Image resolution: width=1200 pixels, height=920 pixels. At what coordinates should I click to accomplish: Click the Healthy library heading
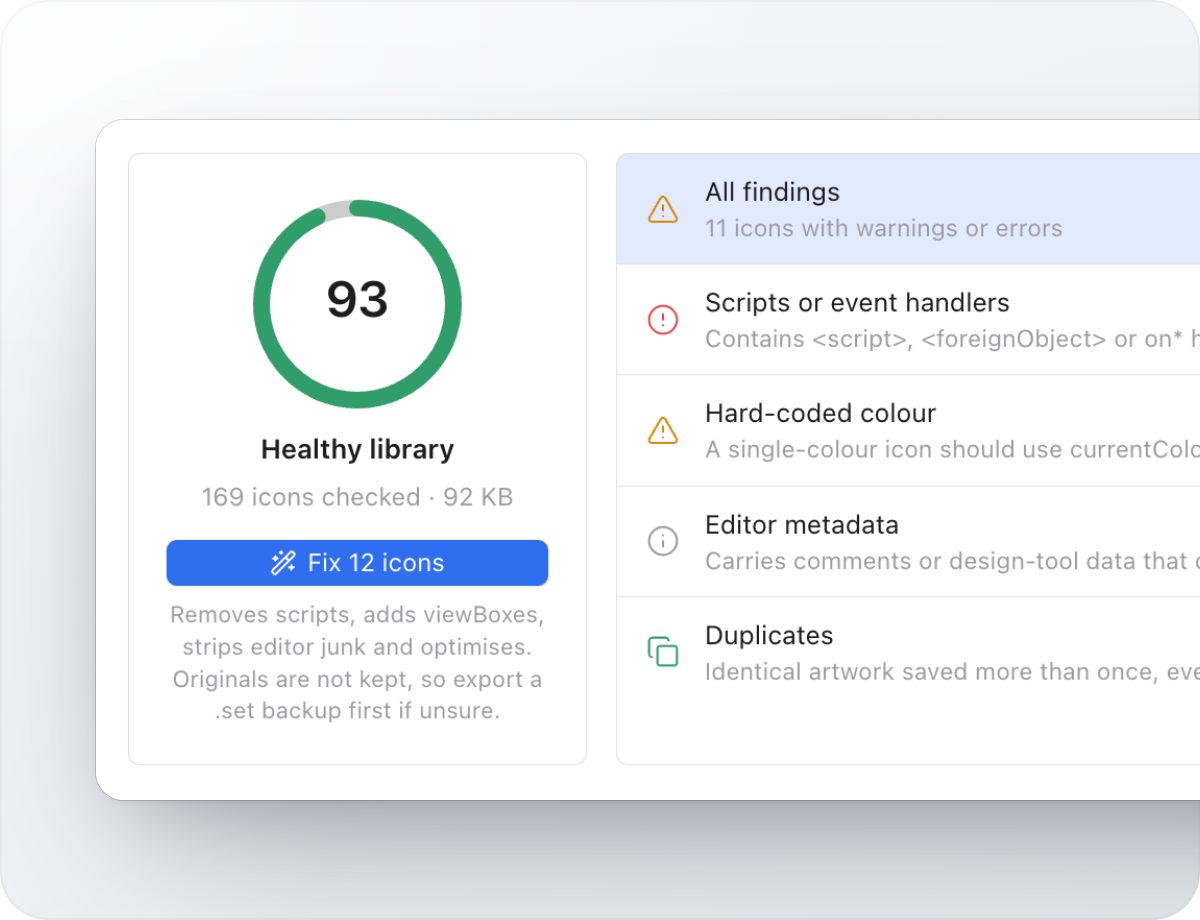pos(357,450)
